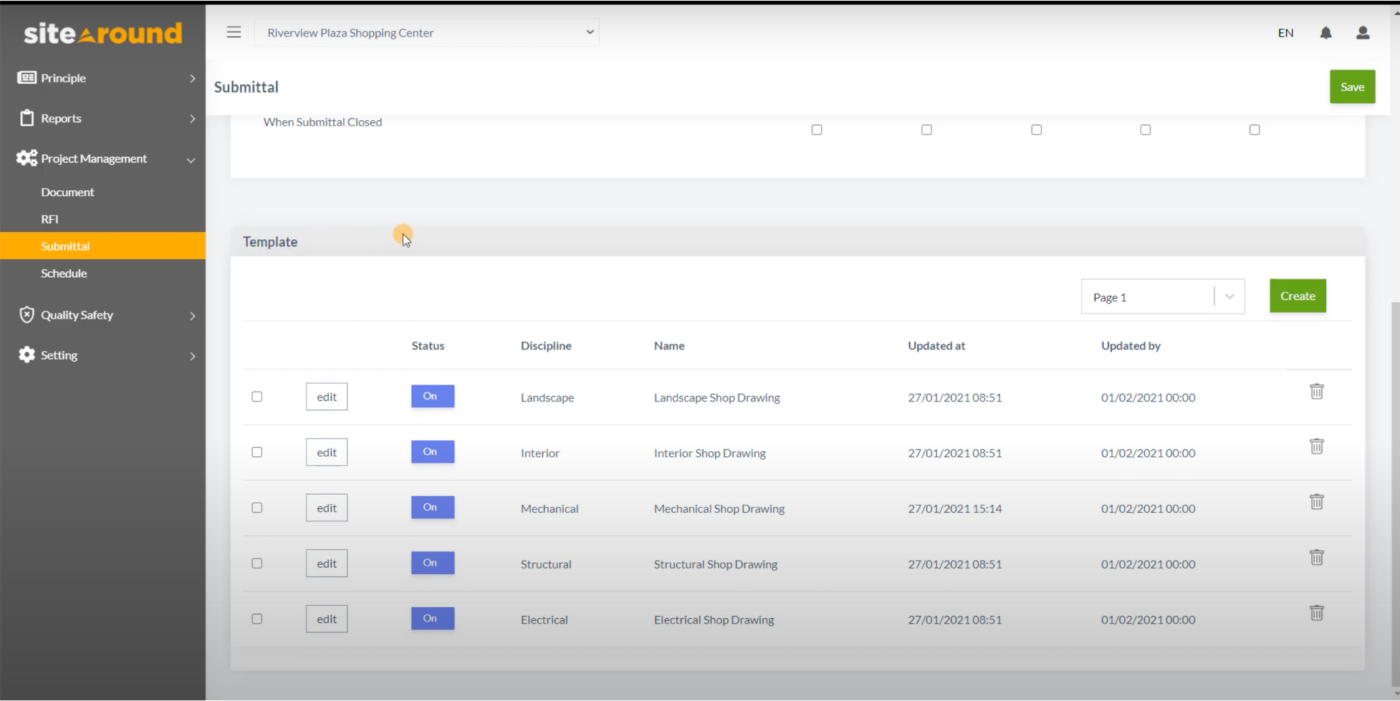Delete the Structural Shop Drawing template
The width and height of the screenshot is (1400, 701).
[1317, 557]
